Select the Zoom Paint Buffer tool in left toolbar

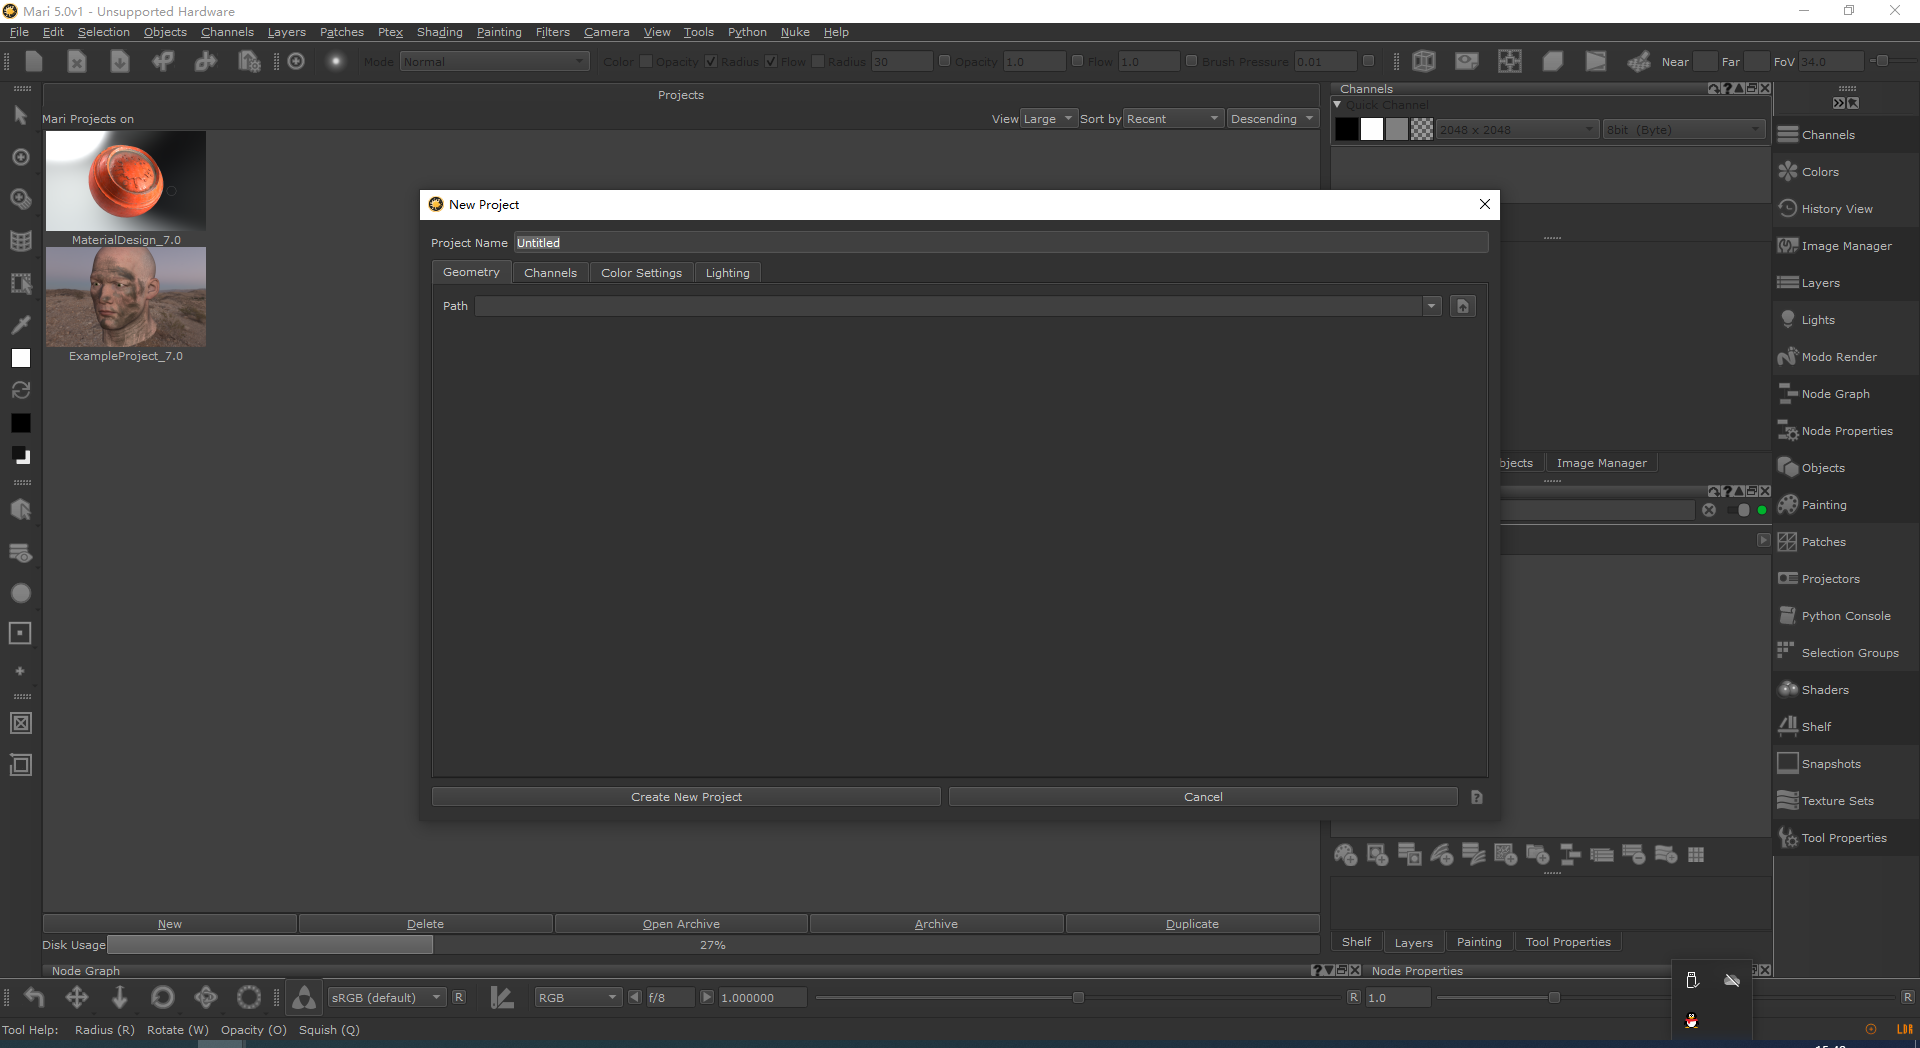pos(20,199)
